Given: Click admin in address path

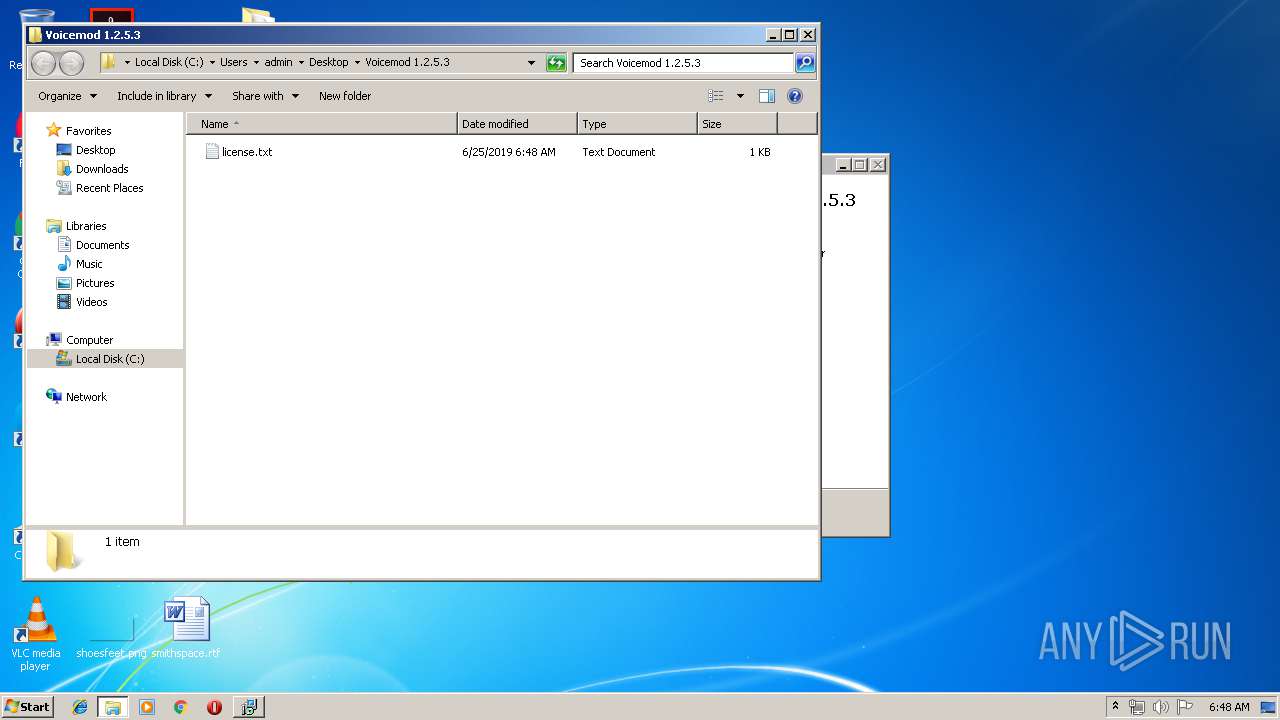Looking at the screenshot, I should 278,62.
